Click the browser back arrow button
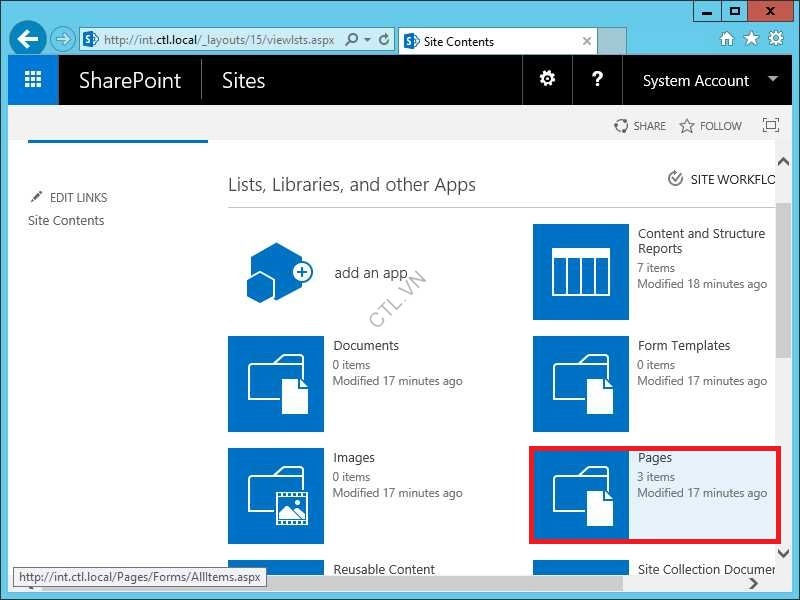800x600 pixels. pyautogui.click(x=28, y=40)
